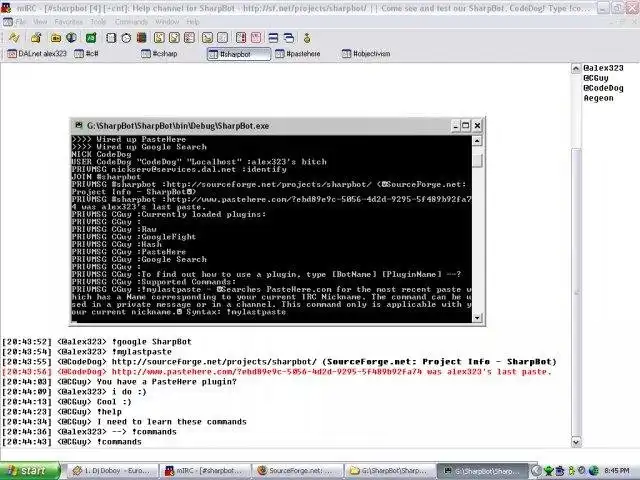Click the channel window icon left of the File menu
Image resolution: width=640 pixels, height=480 pixels.
pyautogui.click(x=8, y=22)
